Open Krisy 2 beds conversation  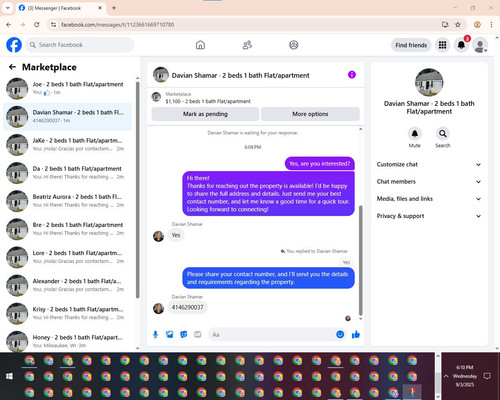[67, 313]
